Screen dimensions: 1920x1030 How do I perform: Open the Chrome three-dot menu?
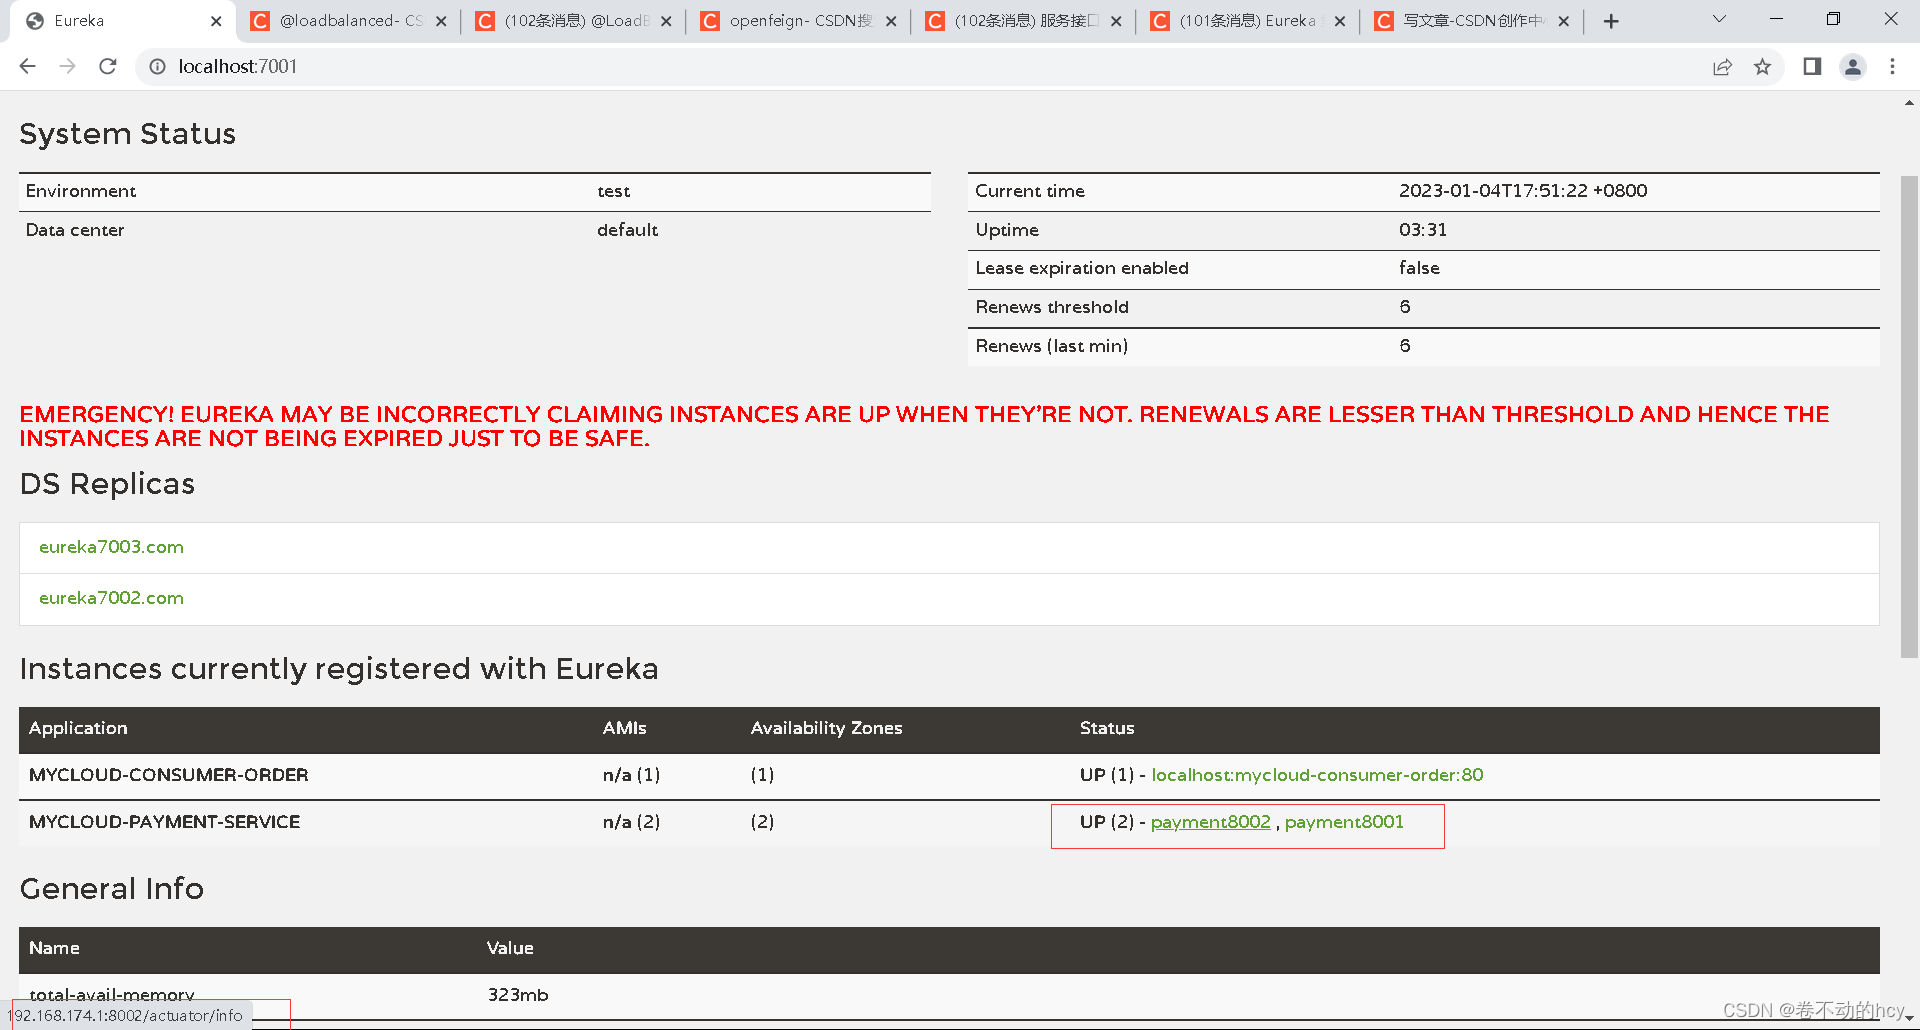click(1892, 66)
